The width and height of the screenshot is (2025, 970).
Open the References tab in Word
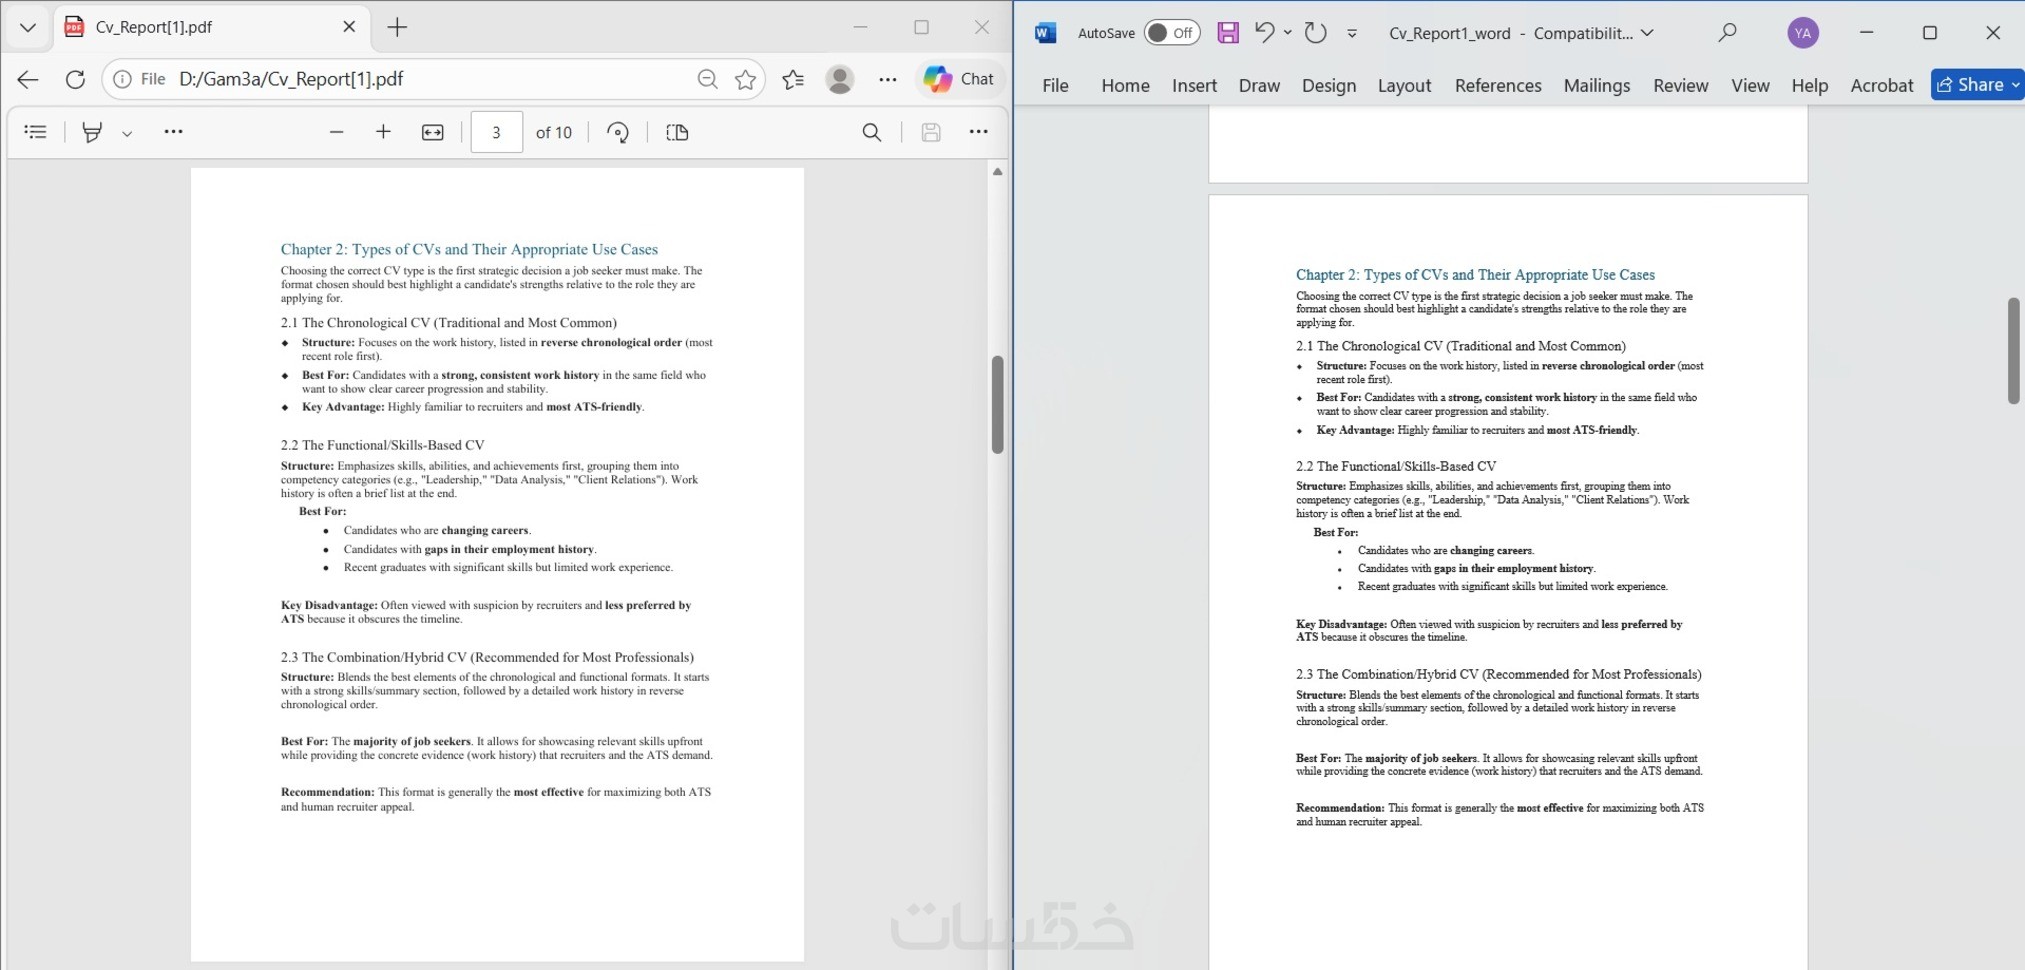1498,86
